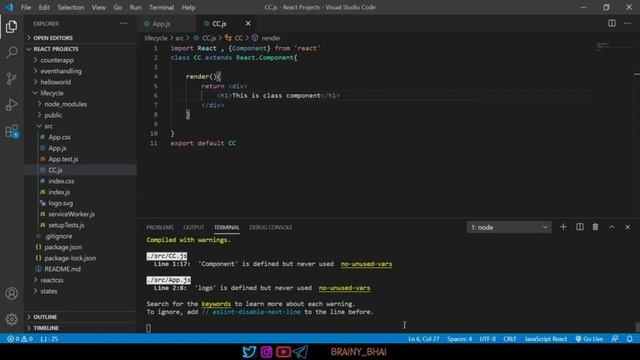
Task: Open README.md in the file tree
Action: 62,269
